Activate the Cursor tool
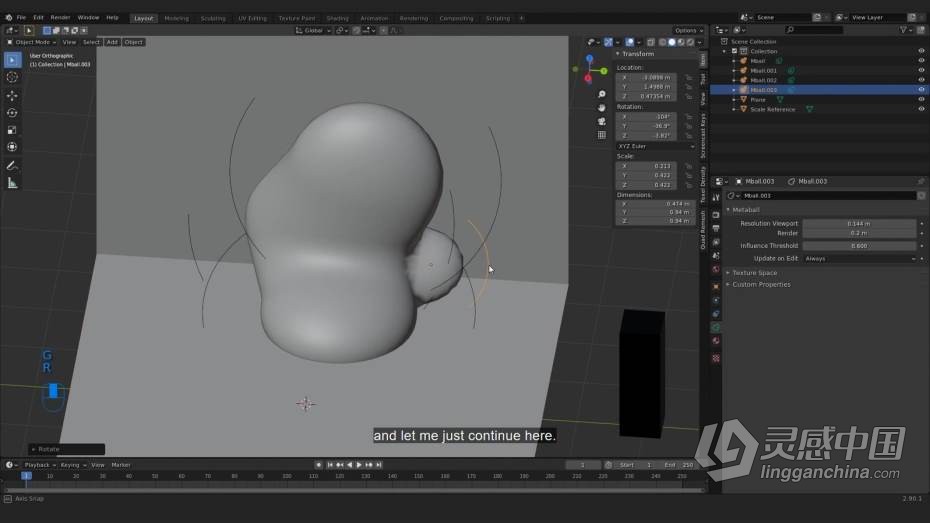Screen dimensions: 930x523 point(12,77)
